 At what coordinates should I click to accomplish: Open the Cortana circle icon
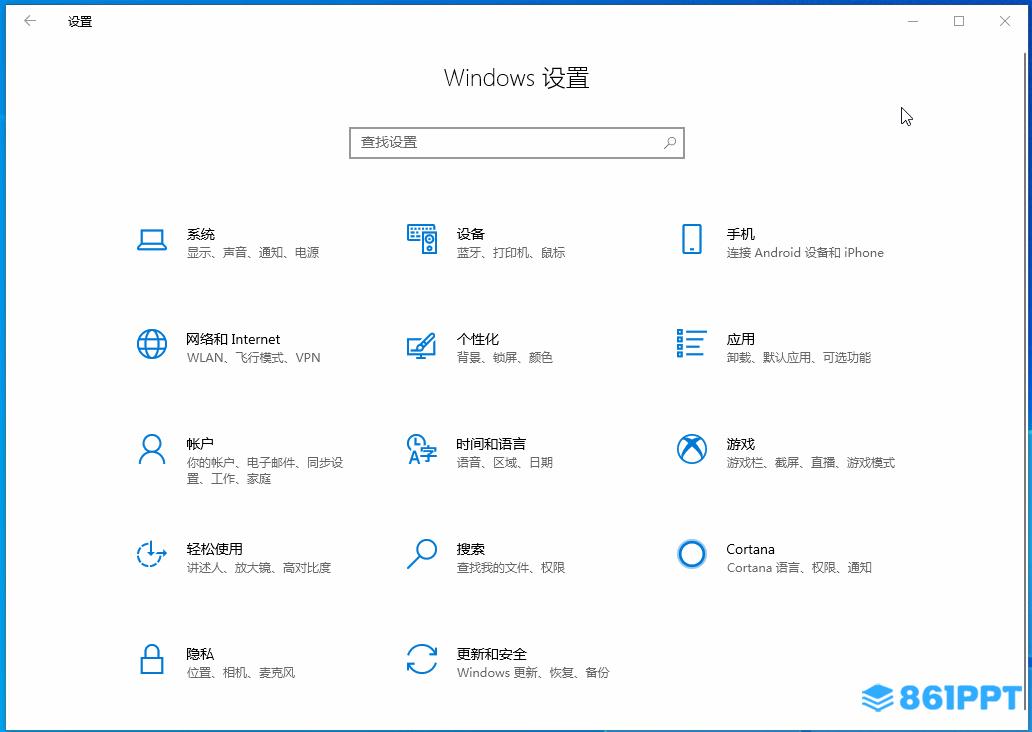click(x=692, y=554)
